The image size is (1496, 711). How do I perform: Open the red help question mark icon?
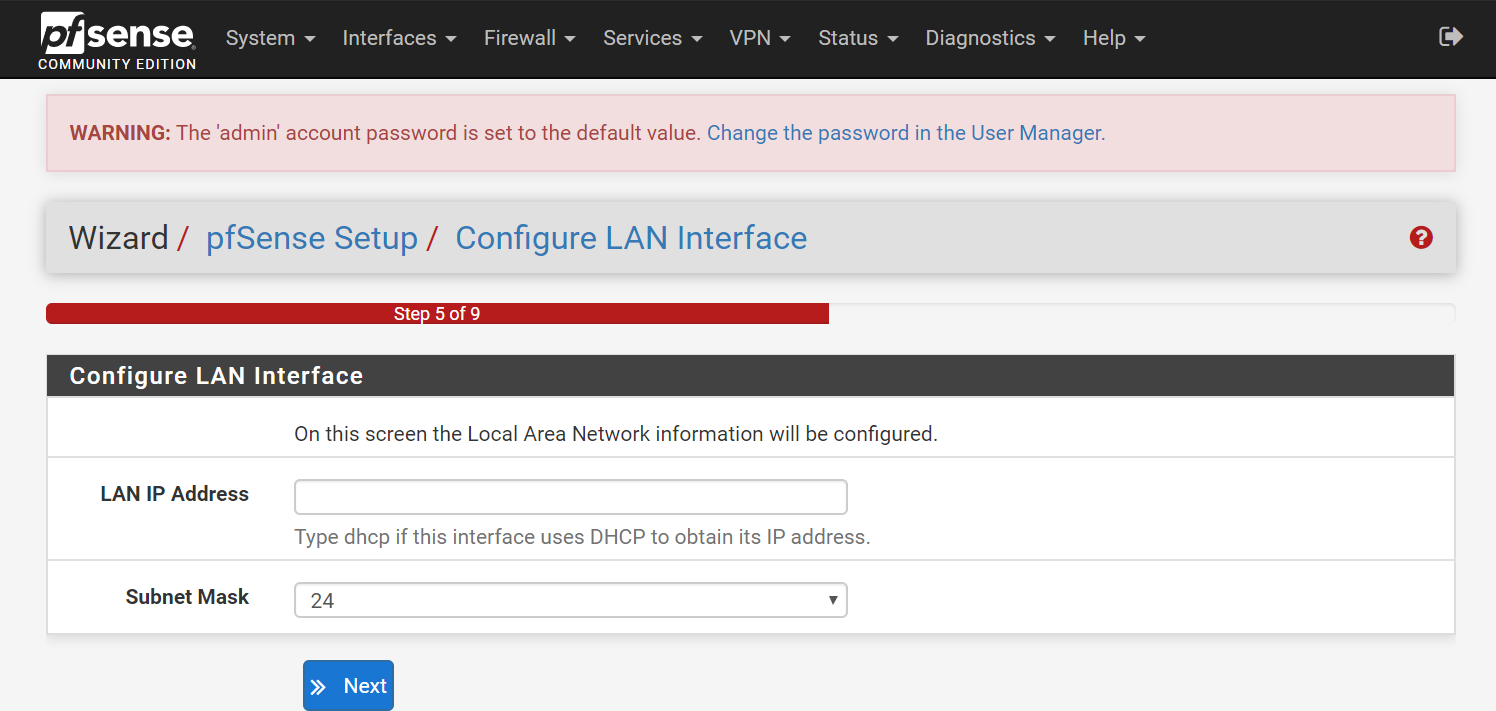pos(1421,238)
